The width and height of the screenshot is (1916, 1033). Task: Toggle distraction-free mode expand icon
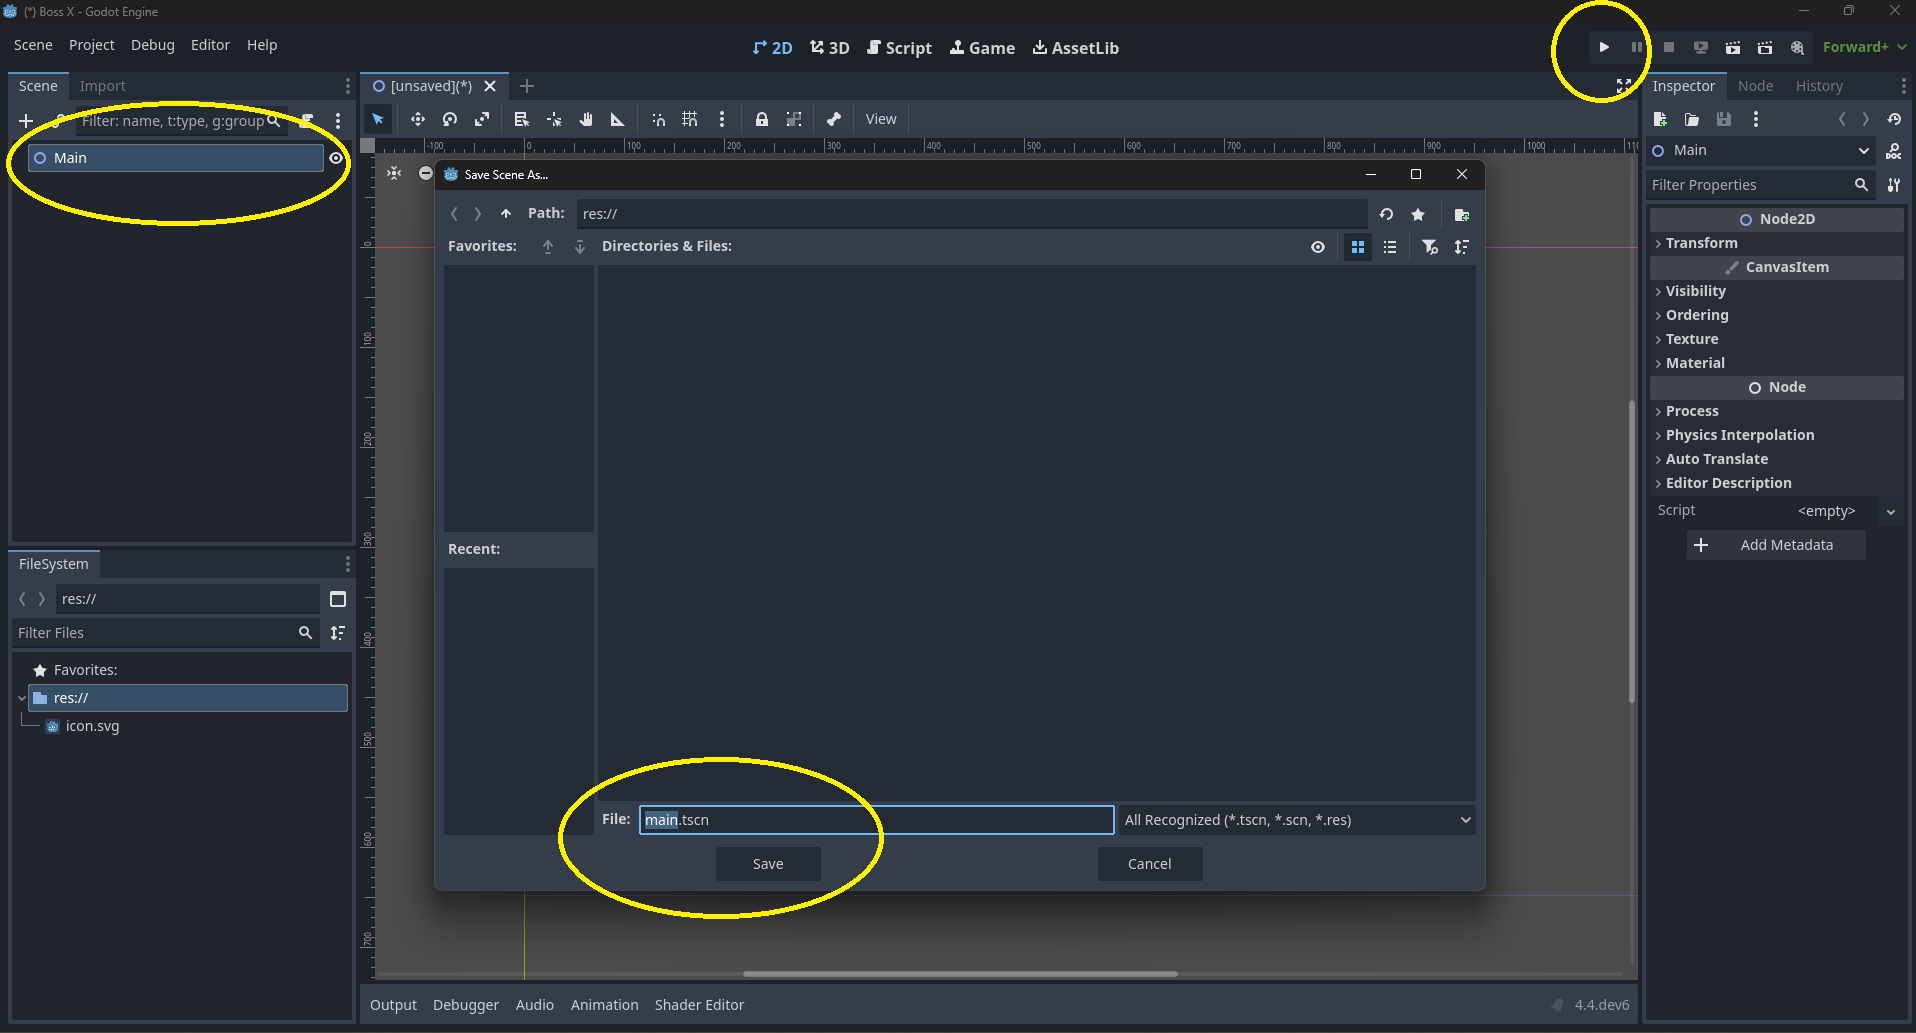(x=1624, y=86)
